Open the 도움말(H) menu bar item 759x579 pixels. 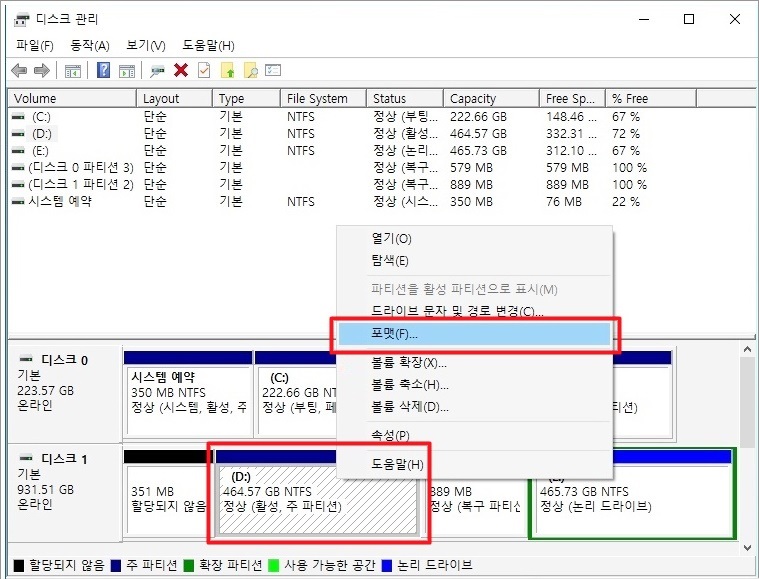point(208,46)
